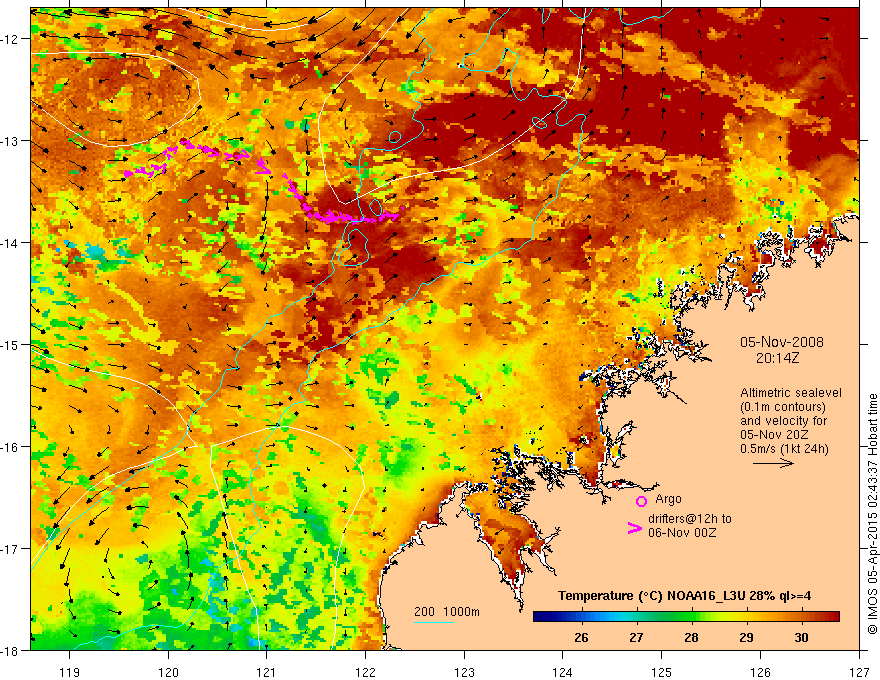The height and width of the screenshot is (680, 880).
Task: Click the longitude axis label 123
Action: click(464, 672)
